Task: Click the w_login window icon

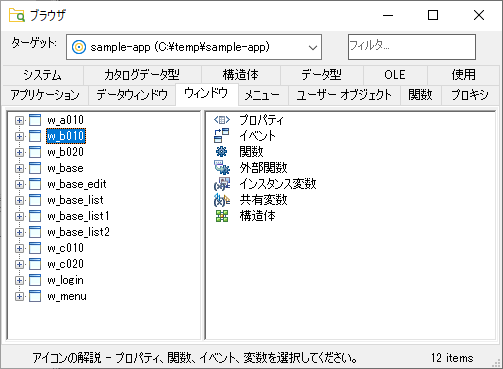Action: [35, 280]
